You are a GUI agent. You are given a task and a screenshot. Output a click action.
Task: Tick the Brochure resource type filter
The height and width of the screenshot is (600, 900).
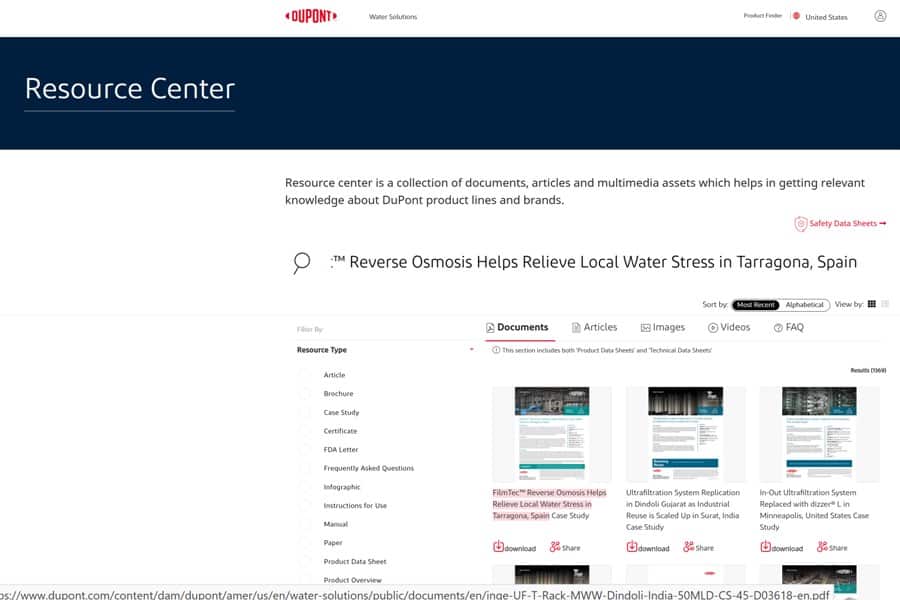point(306,394)
